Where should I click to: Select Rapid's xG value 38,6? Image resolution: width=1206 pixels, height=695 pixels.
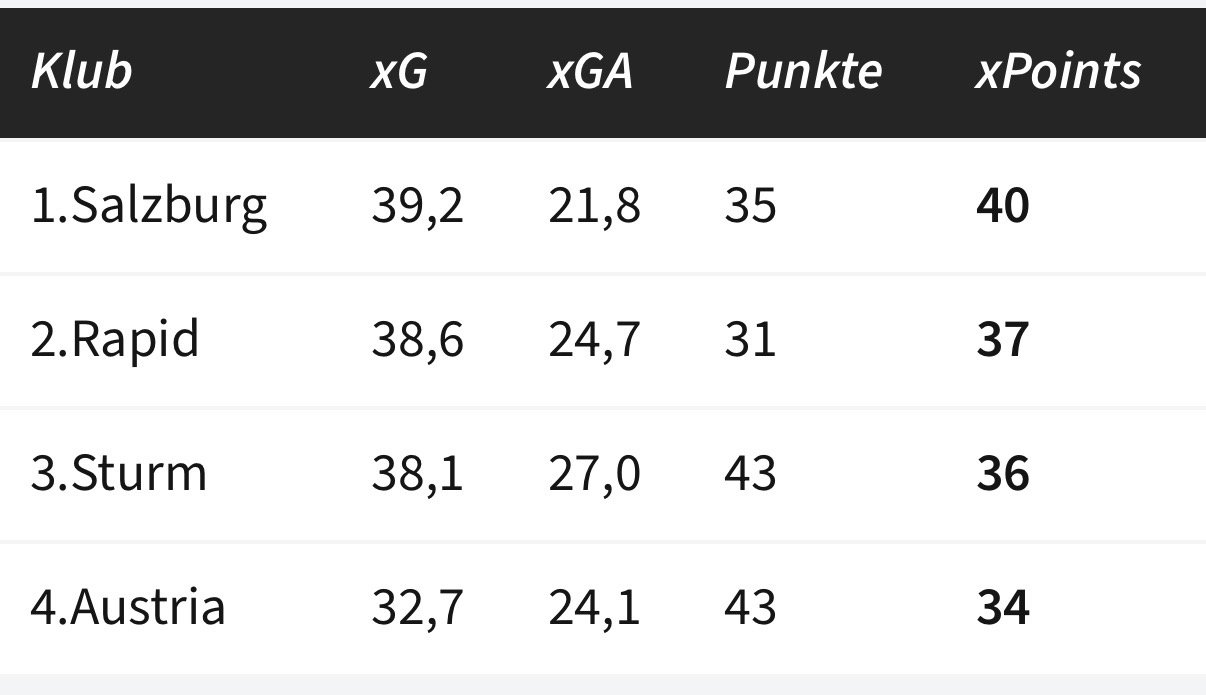point(417,340)
